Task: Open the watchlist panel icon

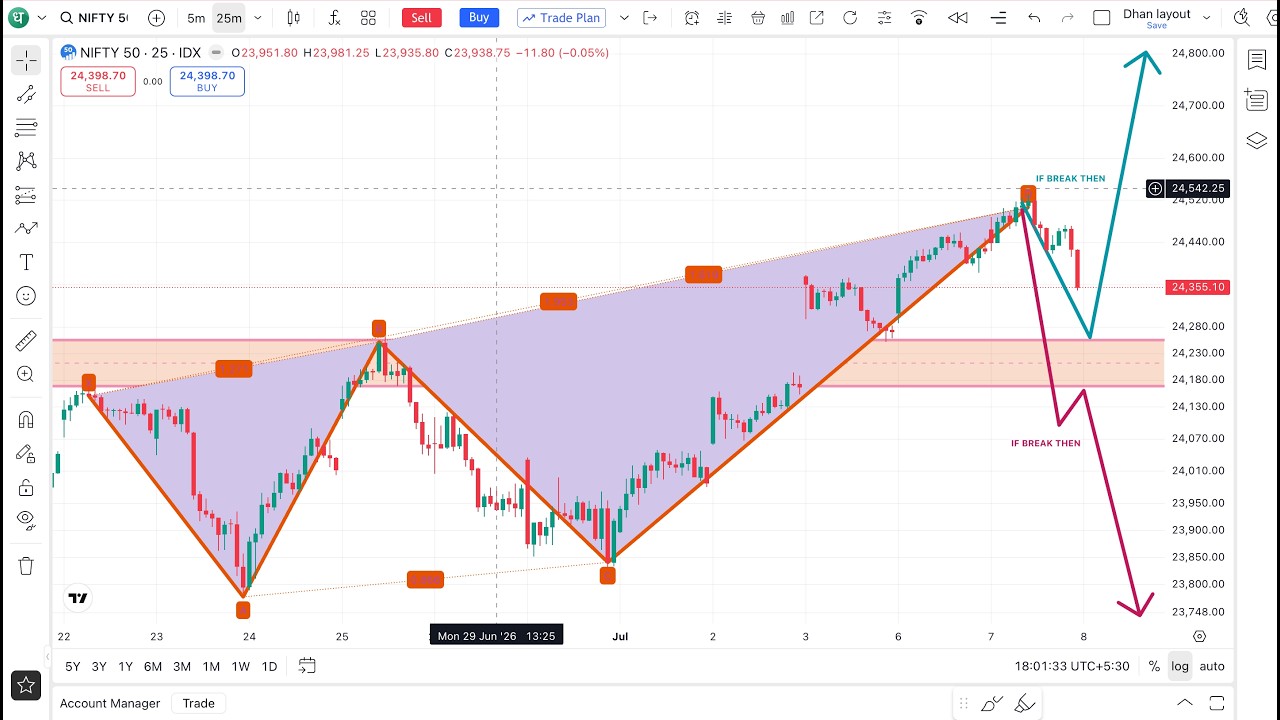Action: pyautogui.click(x=1257, y=60)
